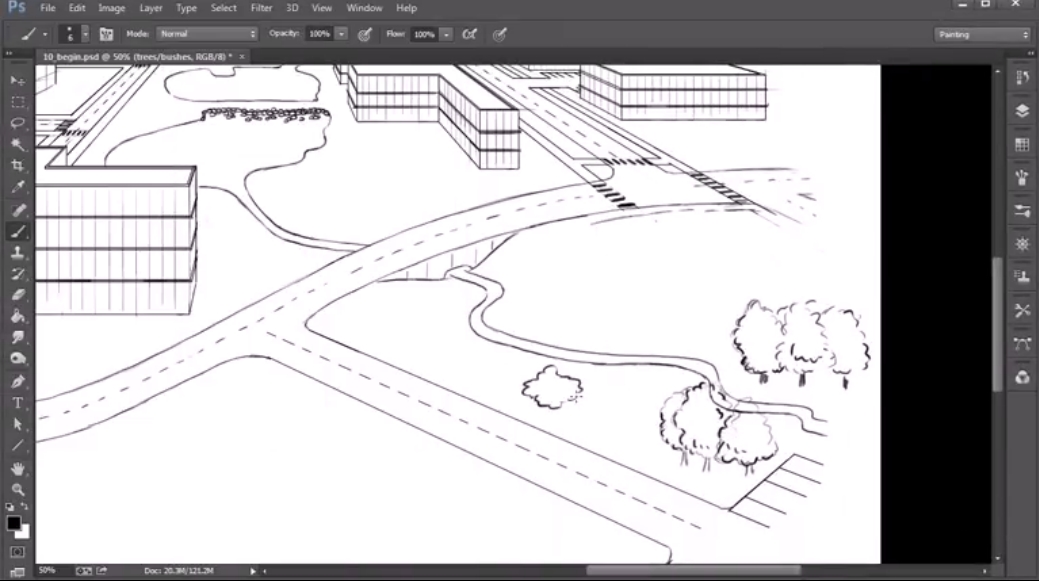The width and height of the screenshot is (1039, 581).
Task: Open the Layers panel icon
Action: click(x=1022, y=111)
